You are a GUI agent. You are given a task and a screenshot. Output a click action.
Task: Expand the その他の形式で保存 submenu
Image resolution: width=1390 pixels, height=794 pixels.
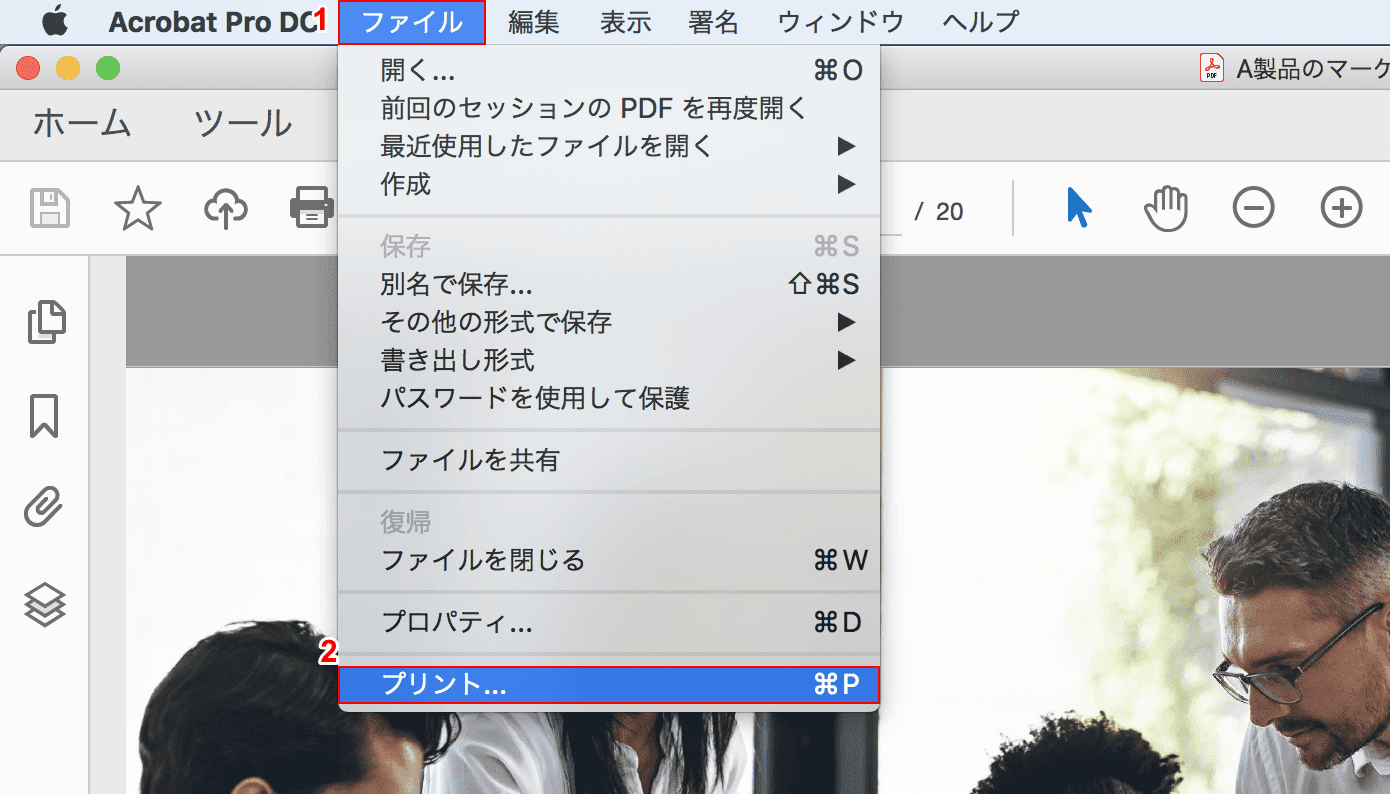[x=609, y=322]
